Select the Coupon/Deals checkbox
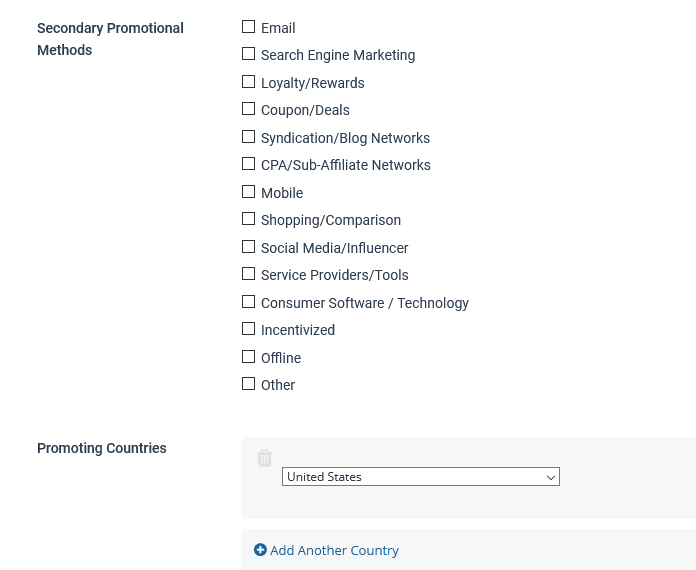This screenshot has width=696, height=570. point(249,109)
